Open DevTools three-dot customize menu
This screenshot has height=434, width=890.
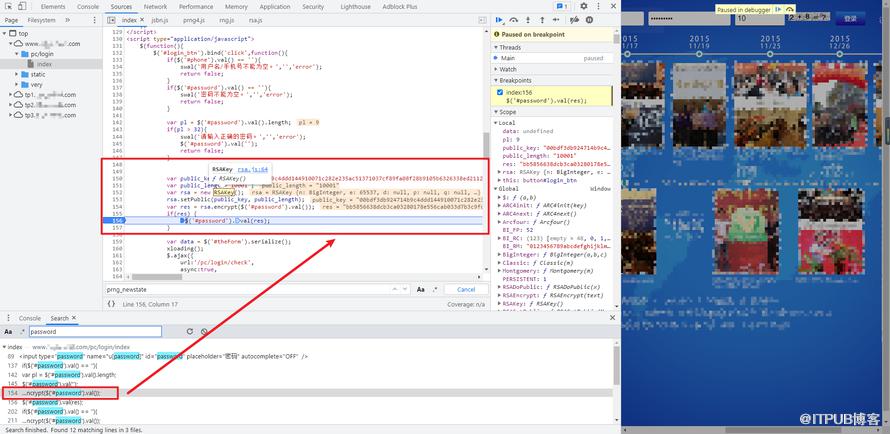coord(598,6)
